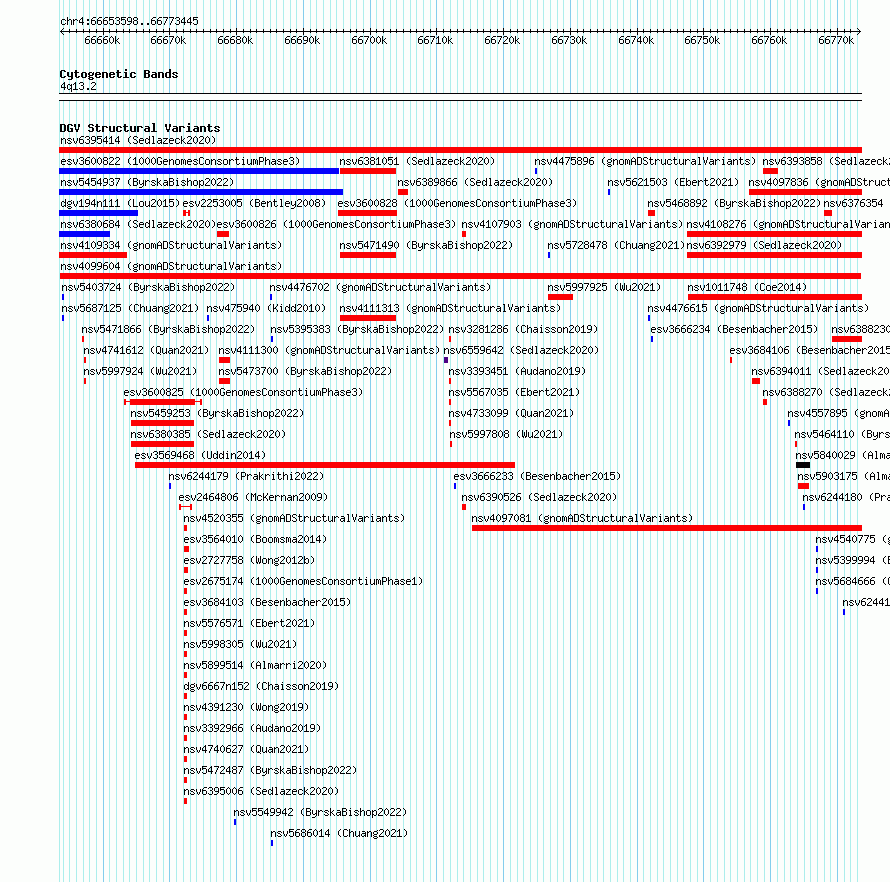
Task: Open the esv2253005 (Bentley2008) entry
Action: [254, 203]
